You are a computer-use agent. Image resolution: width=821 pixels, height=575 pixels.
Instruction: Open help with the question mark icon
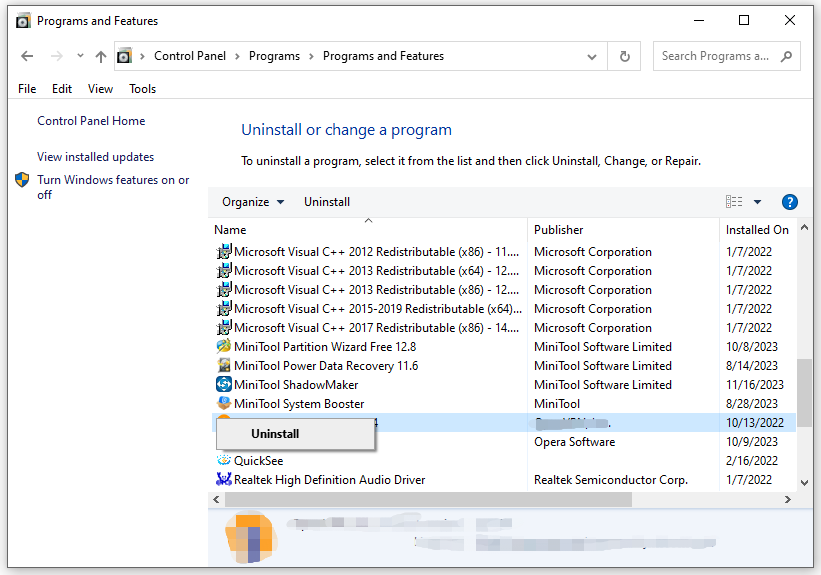tap(790, 202)
